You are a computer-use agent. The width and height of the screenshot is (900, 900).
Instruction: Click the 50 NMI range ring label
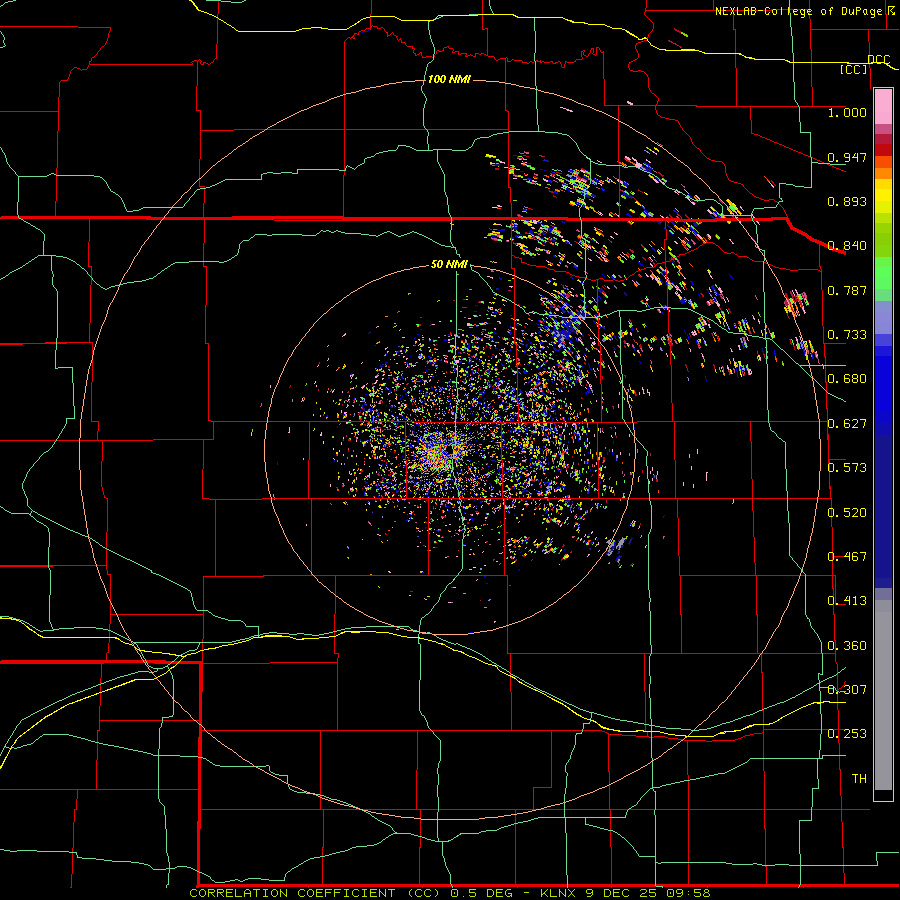coord(449,264)
